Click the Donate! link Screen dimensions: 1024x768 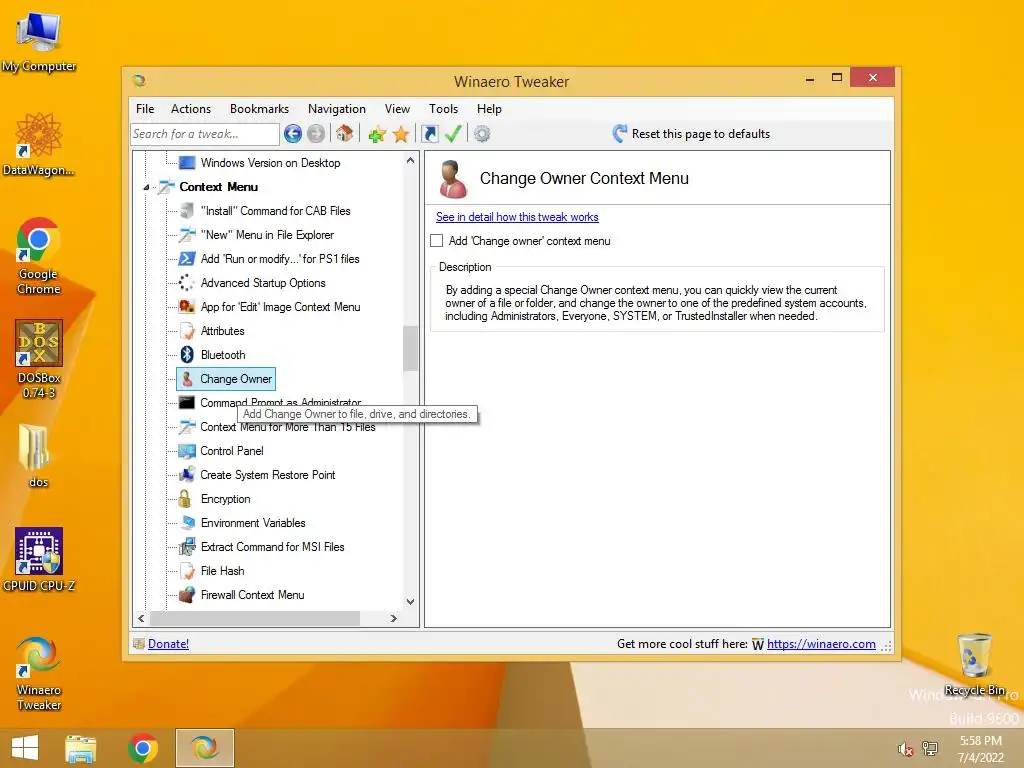coord(168,644)
